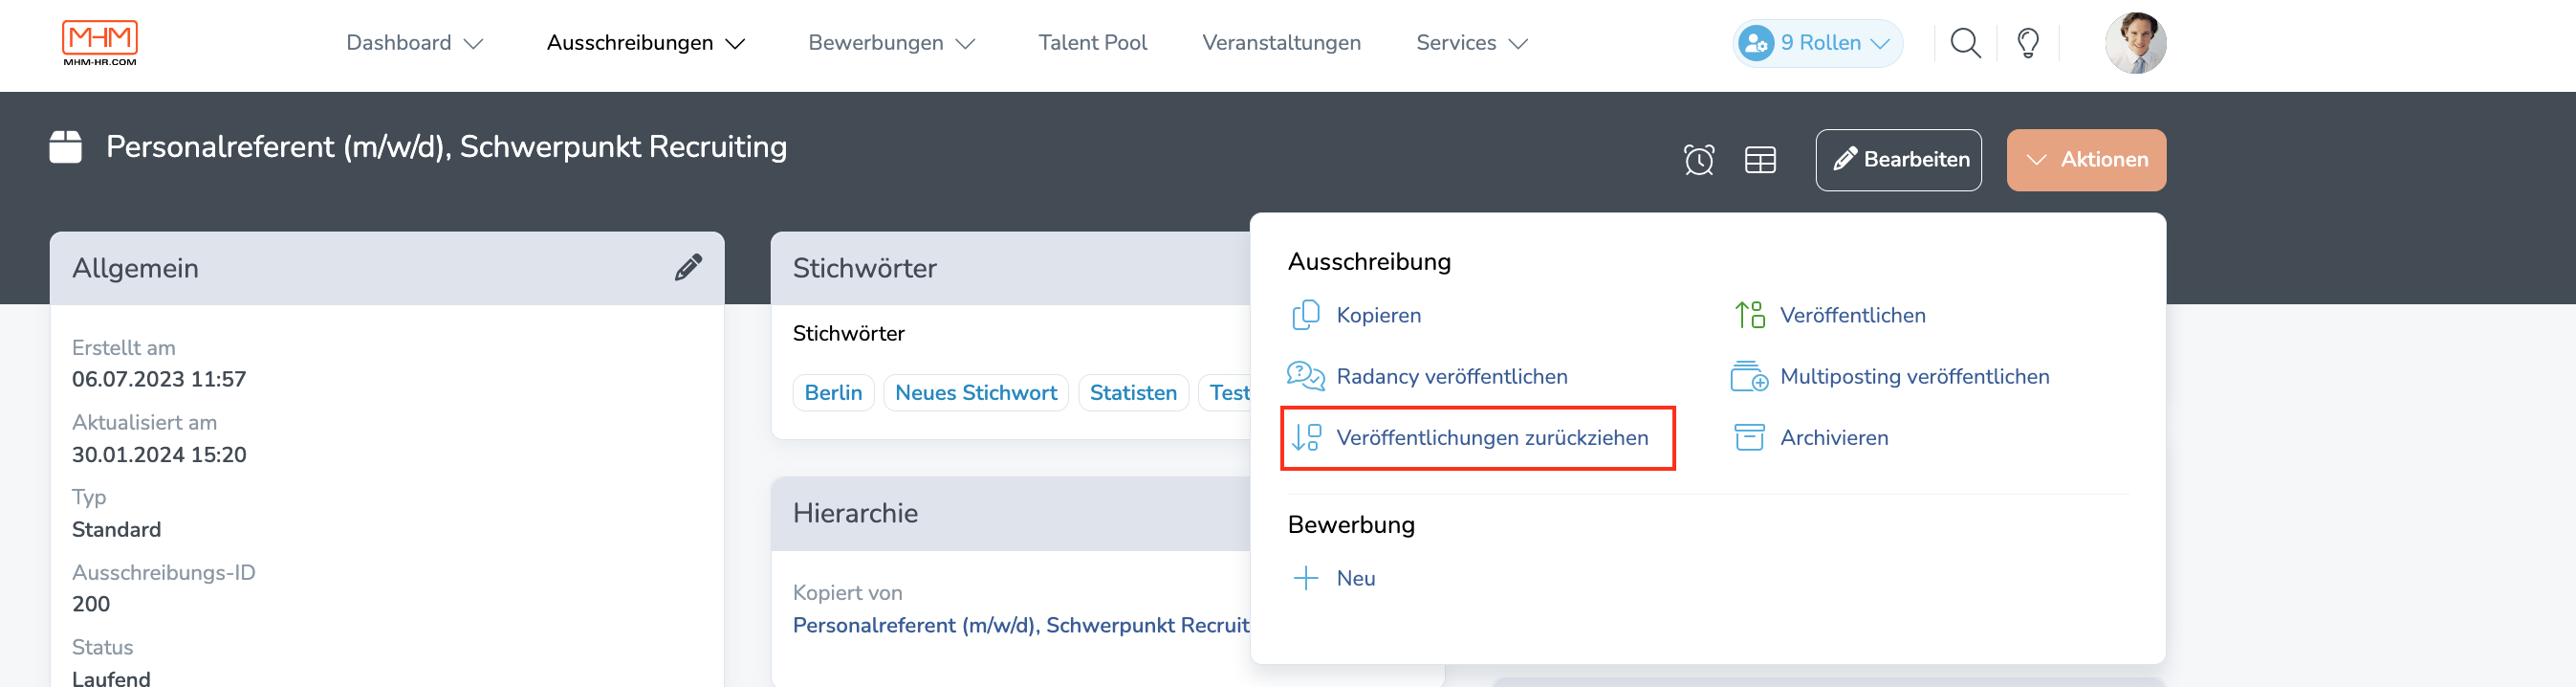Click the Radancy chat bubbles icon
Screen dimensions: 2576x687
(x=1305, y=376)
